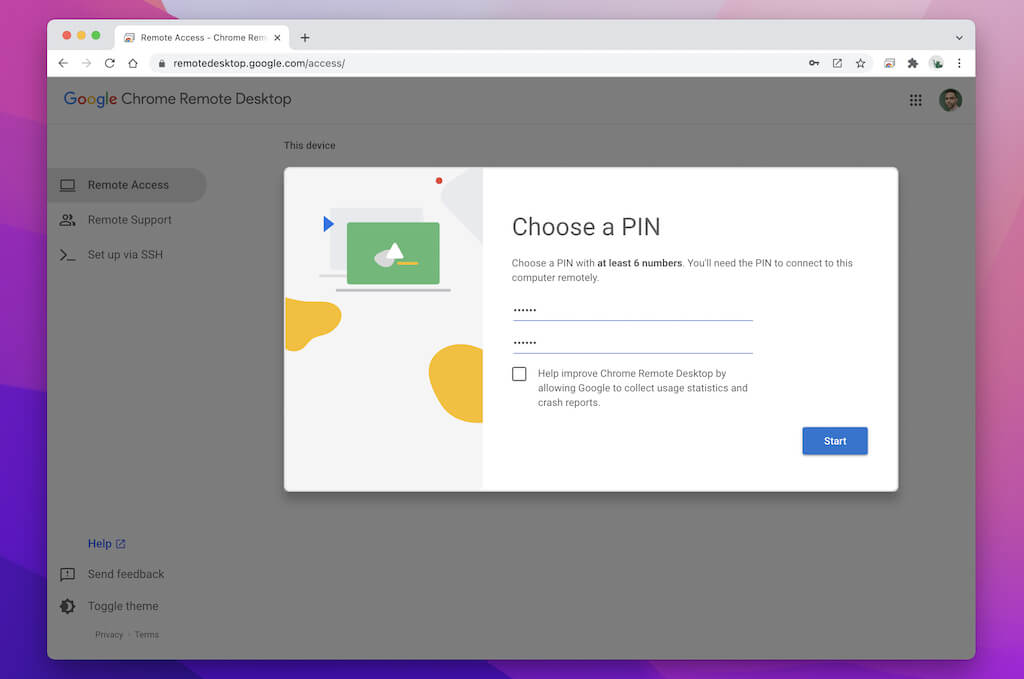The image size is (1024, 679).
Task: Click the "Choose a PIN" heading
Action: (586, 227)
